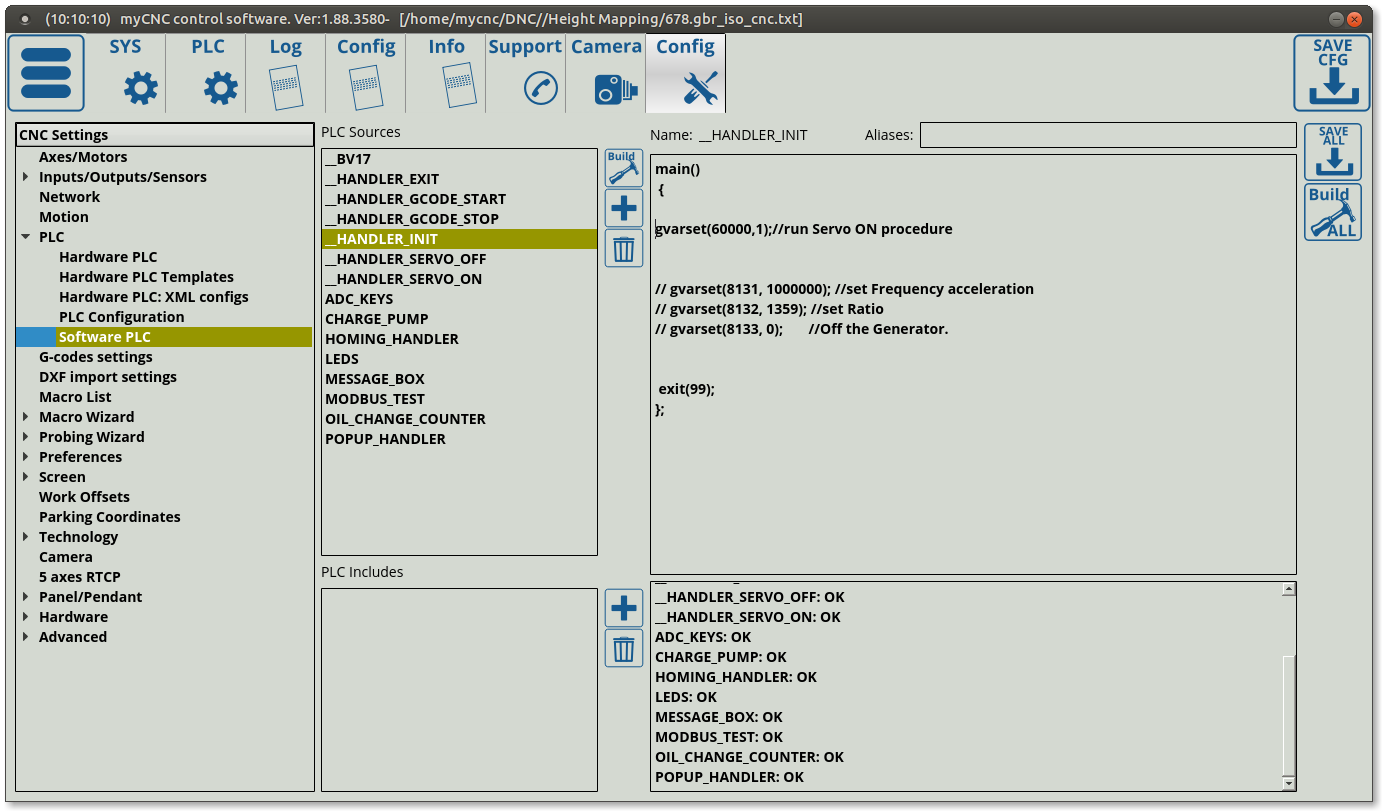Expand the Macro Wizard section
Viewport: 1382px width, 811px height.
26,417
